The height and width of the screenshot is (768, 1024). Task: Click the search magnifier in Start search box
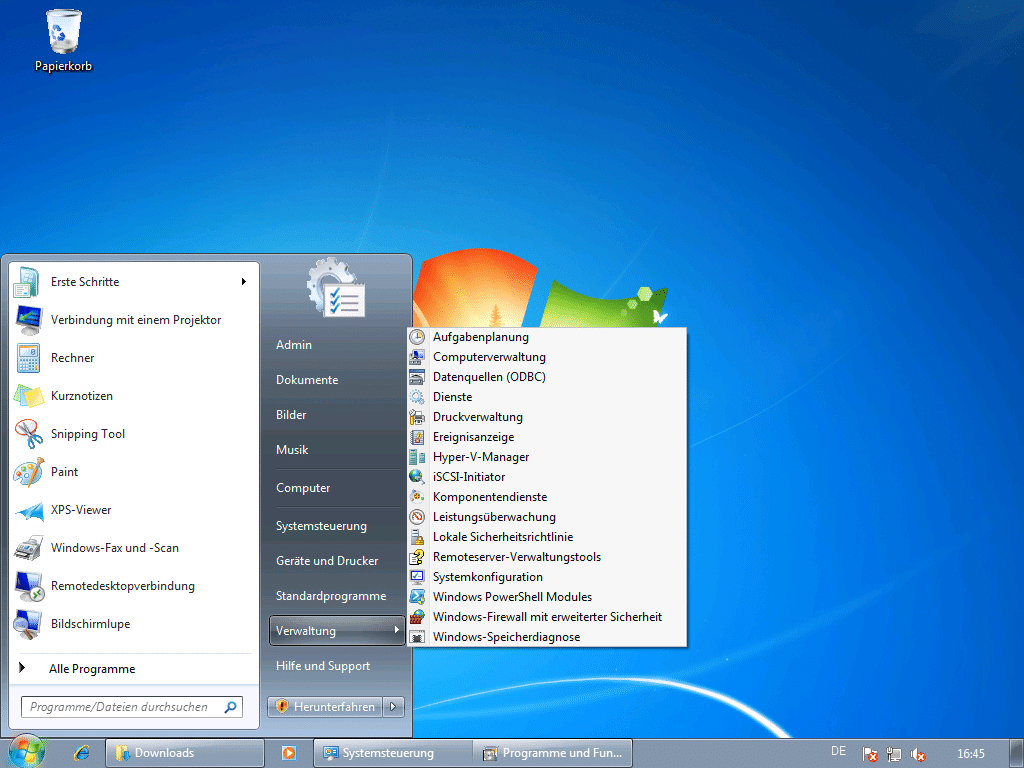click(x=231, y=707)
